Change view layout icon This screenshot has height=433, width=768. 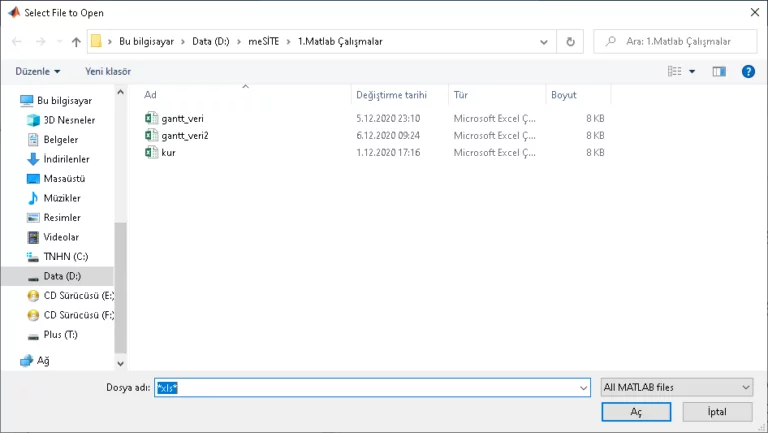click(674, 72)
